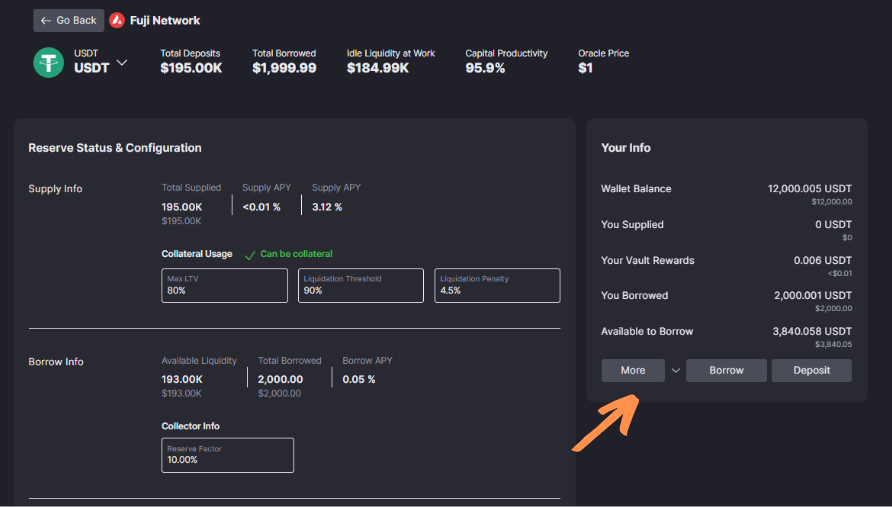Viewport: 892px width, 507px height.
Task: Open the dropdown chevron beside More
Action: [x=676, y=370]
